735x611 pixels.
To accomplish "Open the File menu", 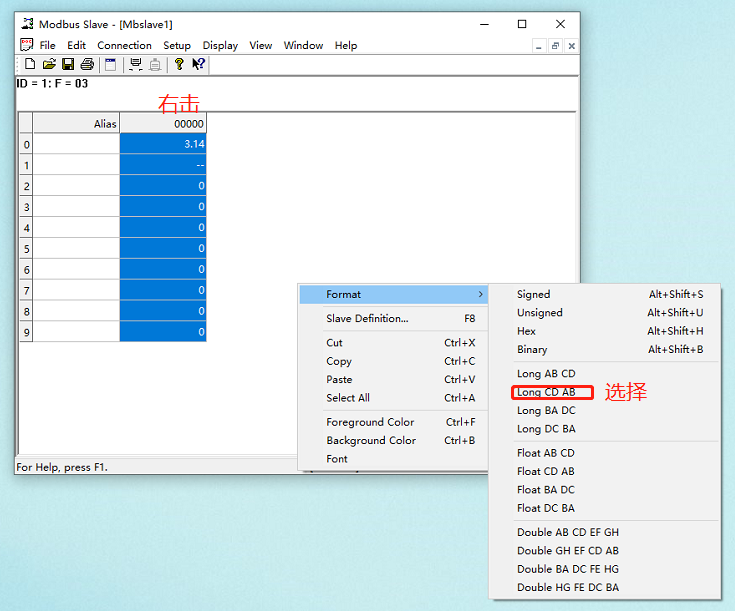I will [47, 45].
